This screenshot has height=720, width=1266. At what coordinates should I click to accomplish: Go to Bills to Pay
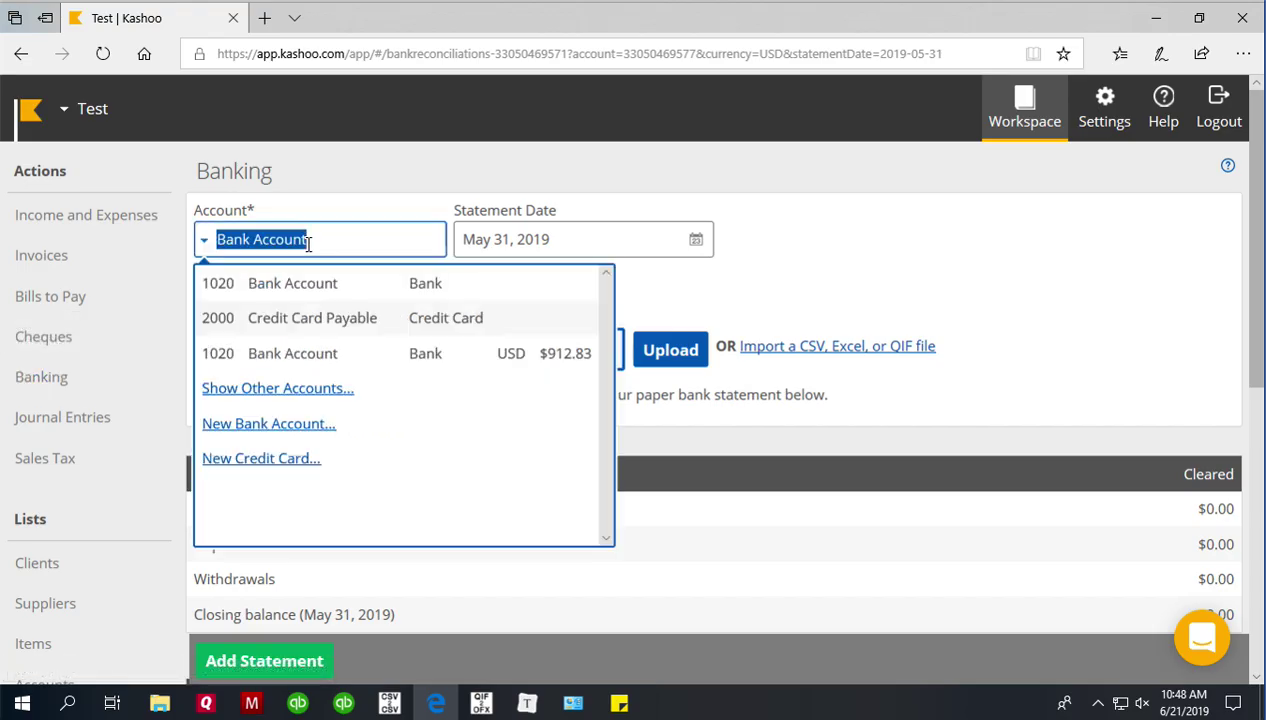(x=50, y=296)
